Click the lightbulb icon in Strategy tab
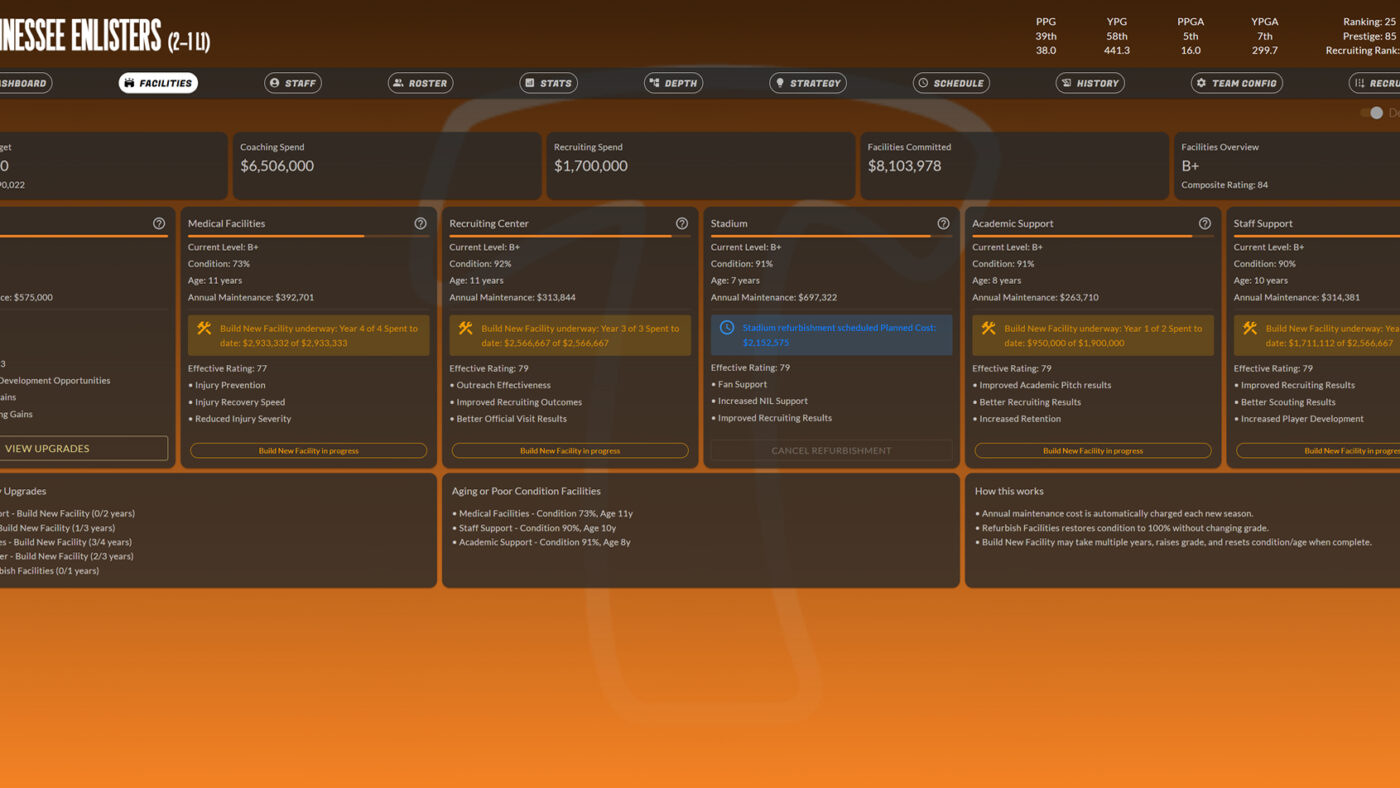This screenshot has height=788, width=1400. point(779,83)
